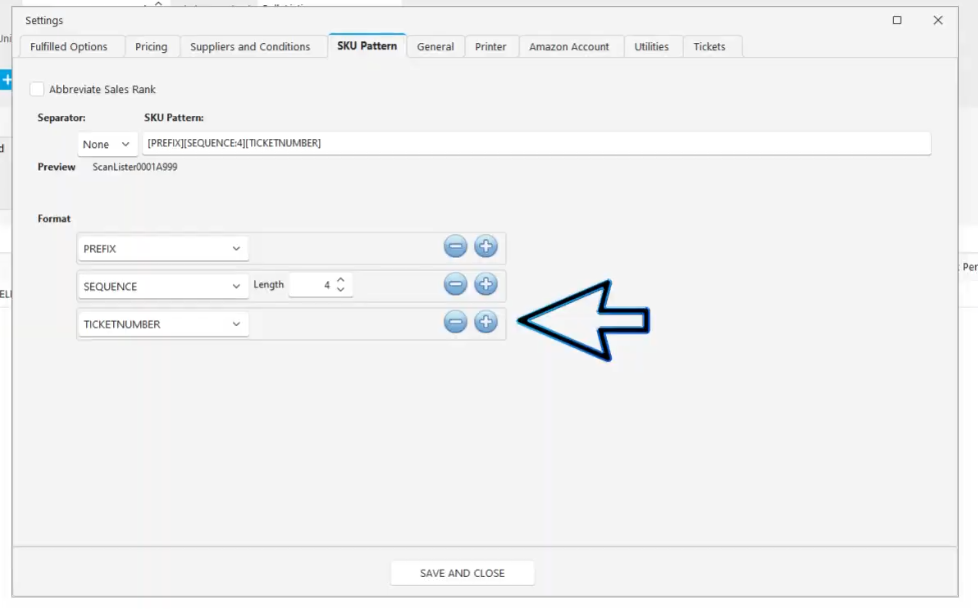Open the Printer tab
The width and height of the screenshot is (978, 609).
click(x=490, y=47)
